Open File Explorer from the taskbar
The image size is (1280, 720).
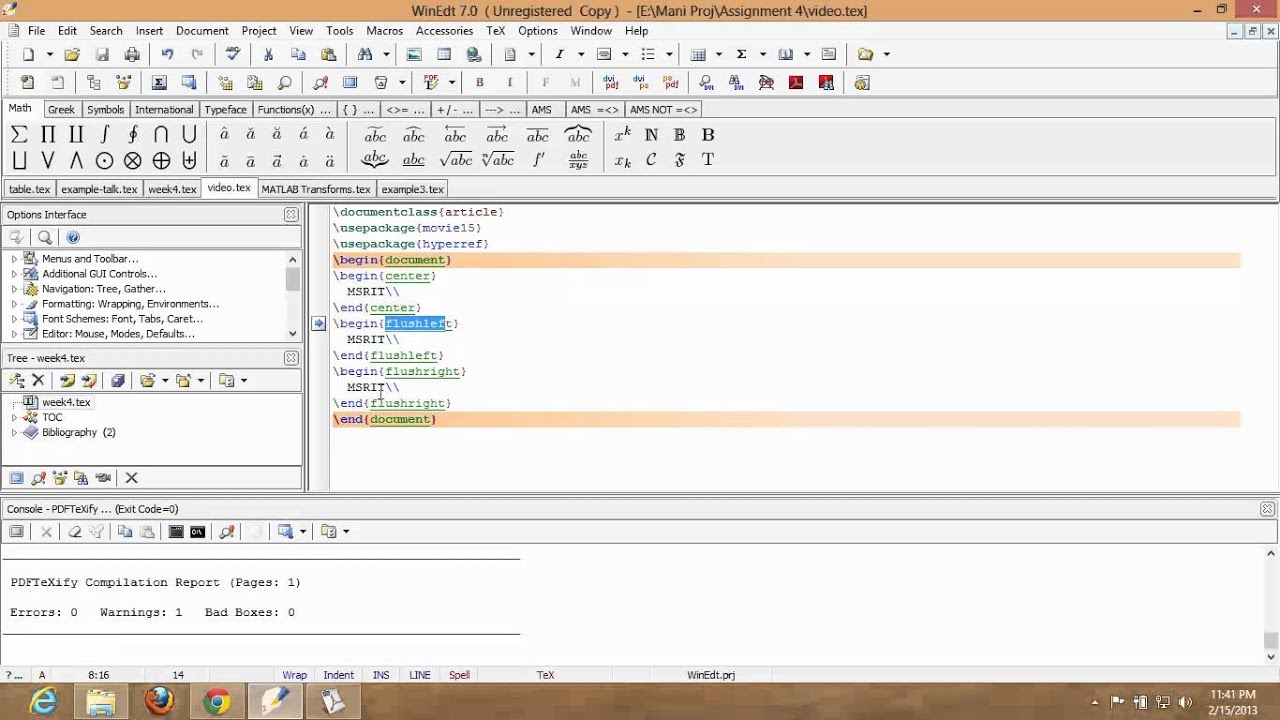101,702
